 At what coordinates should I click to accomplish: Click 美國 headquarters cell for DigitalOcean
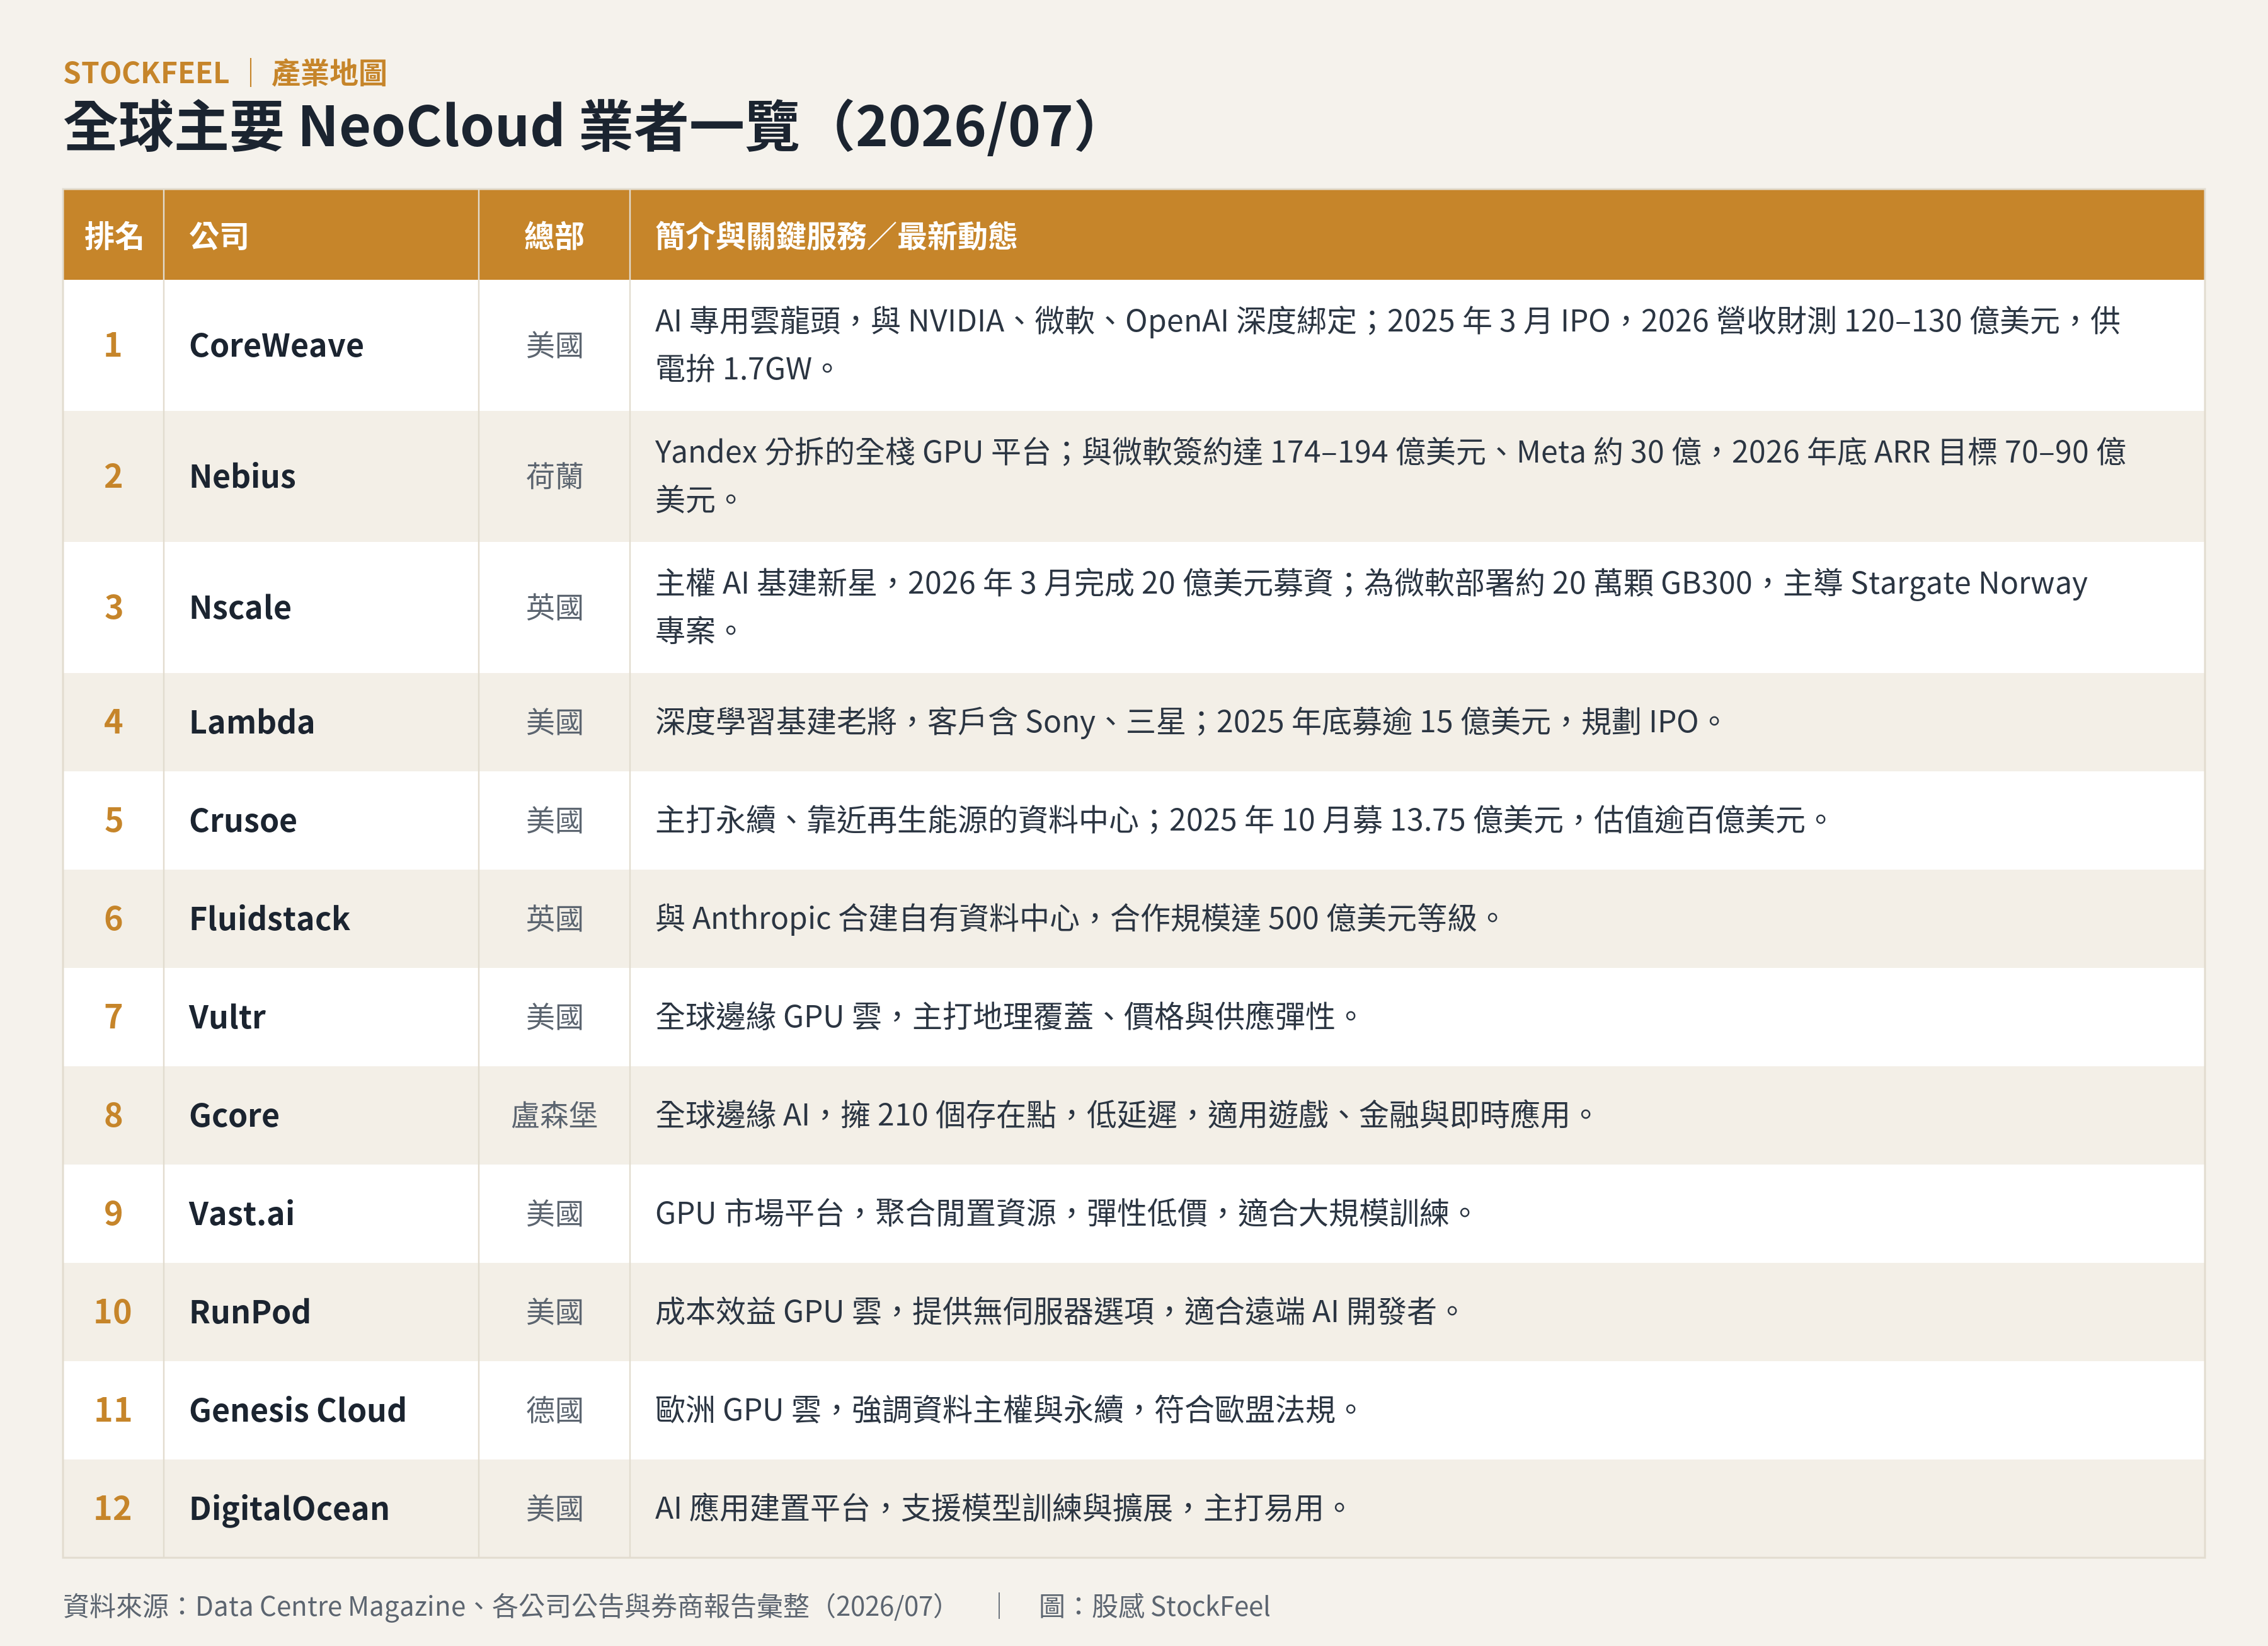[x=554, y=1508]
